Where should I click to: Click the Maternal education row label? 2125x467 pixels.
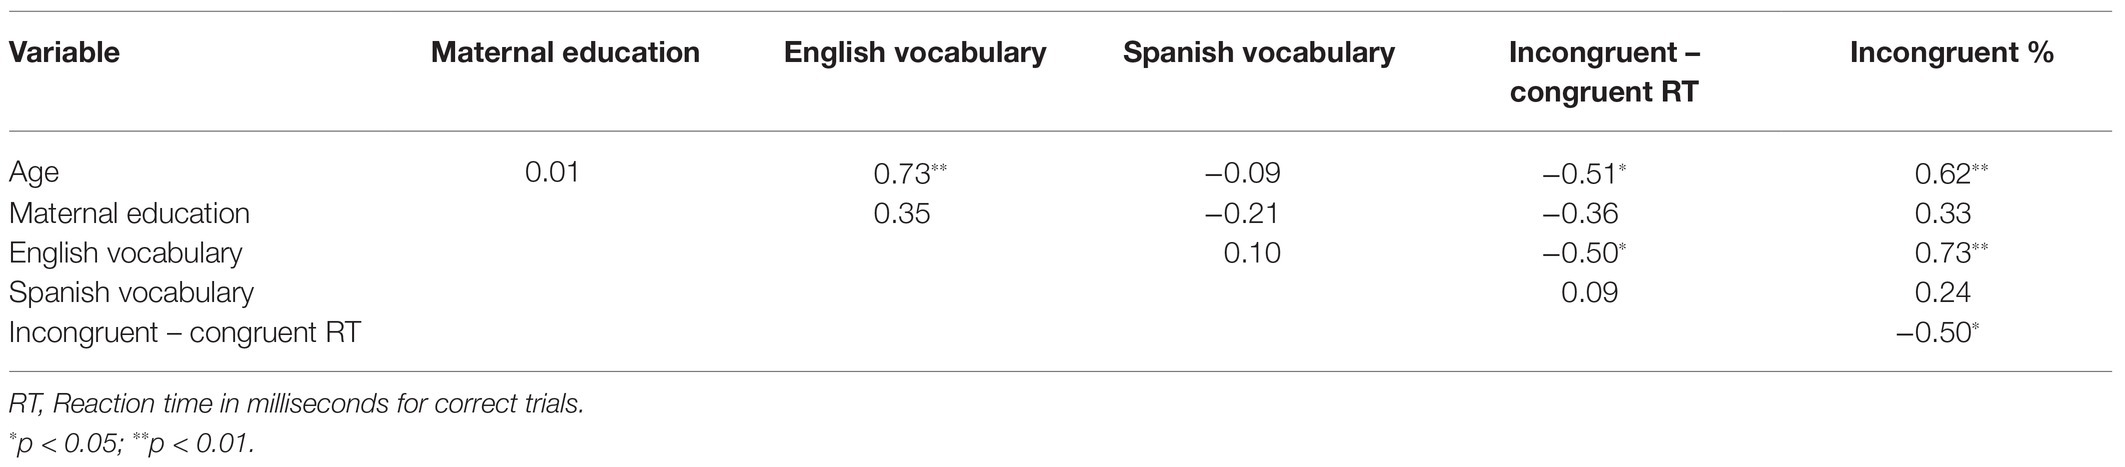(x=129, y=213)
